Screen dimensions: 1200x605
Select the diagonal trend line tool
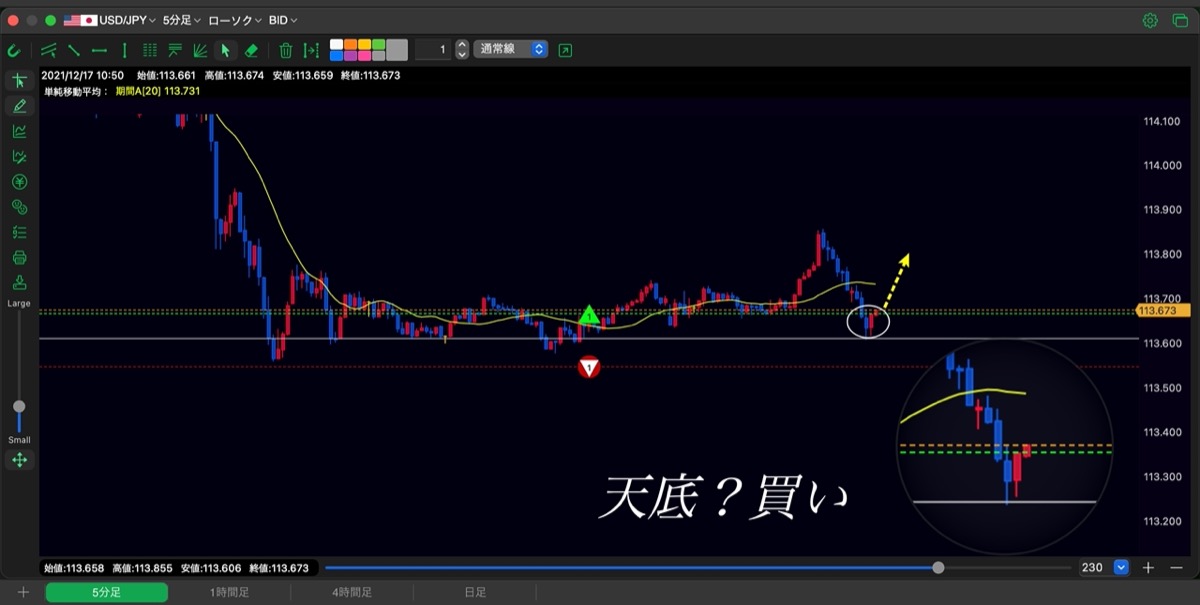[74, 50]
